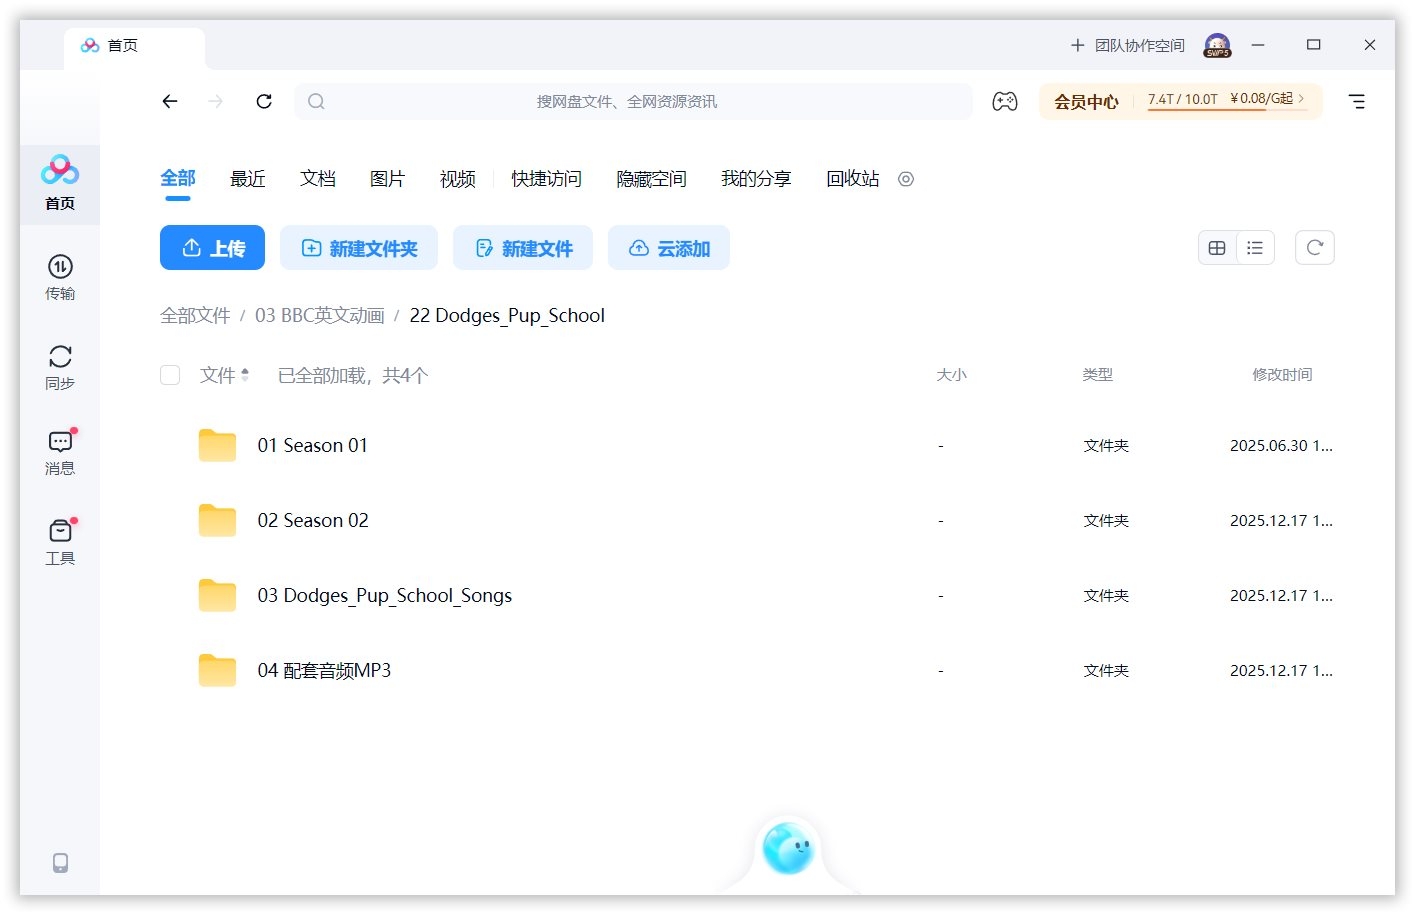The height and width of the screenshot is (915, 1415).
Task: Switch to grid view layout
Action: coord(1216,247)
